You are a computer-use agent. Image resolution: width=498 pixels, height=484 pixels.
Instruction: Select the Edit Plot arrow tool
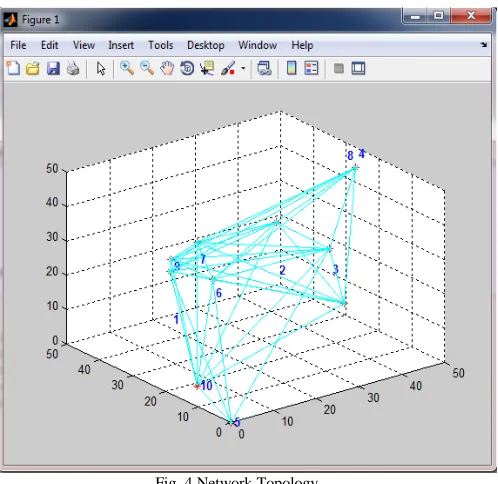coord(100,68)
